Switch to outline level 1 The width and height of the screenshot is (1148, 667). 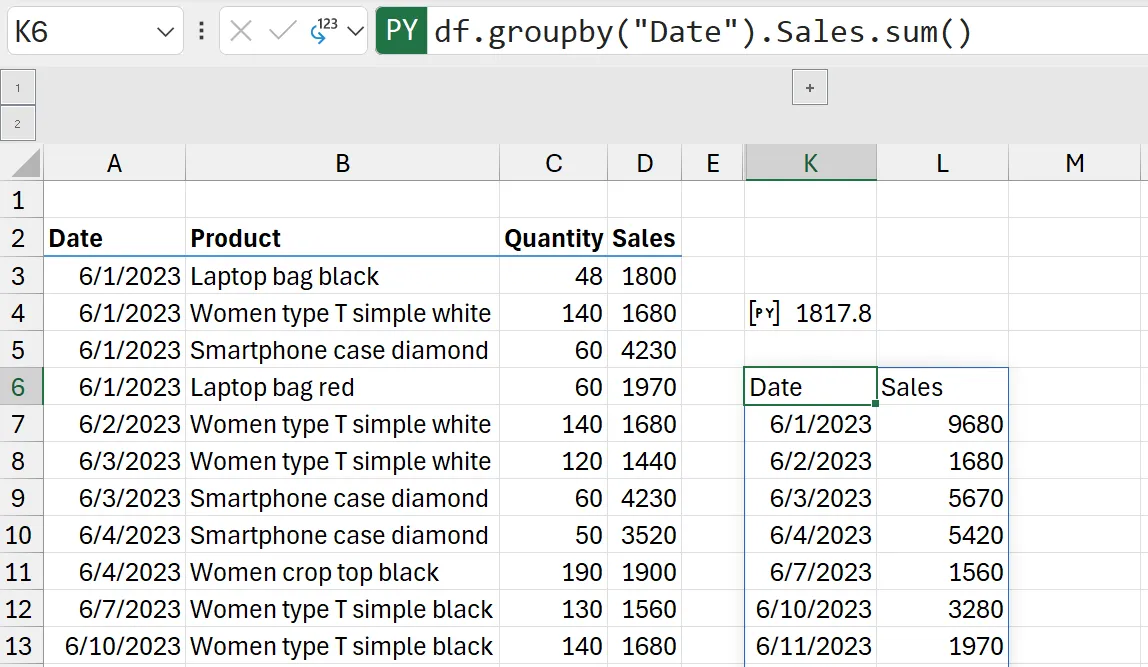(18, 88)
